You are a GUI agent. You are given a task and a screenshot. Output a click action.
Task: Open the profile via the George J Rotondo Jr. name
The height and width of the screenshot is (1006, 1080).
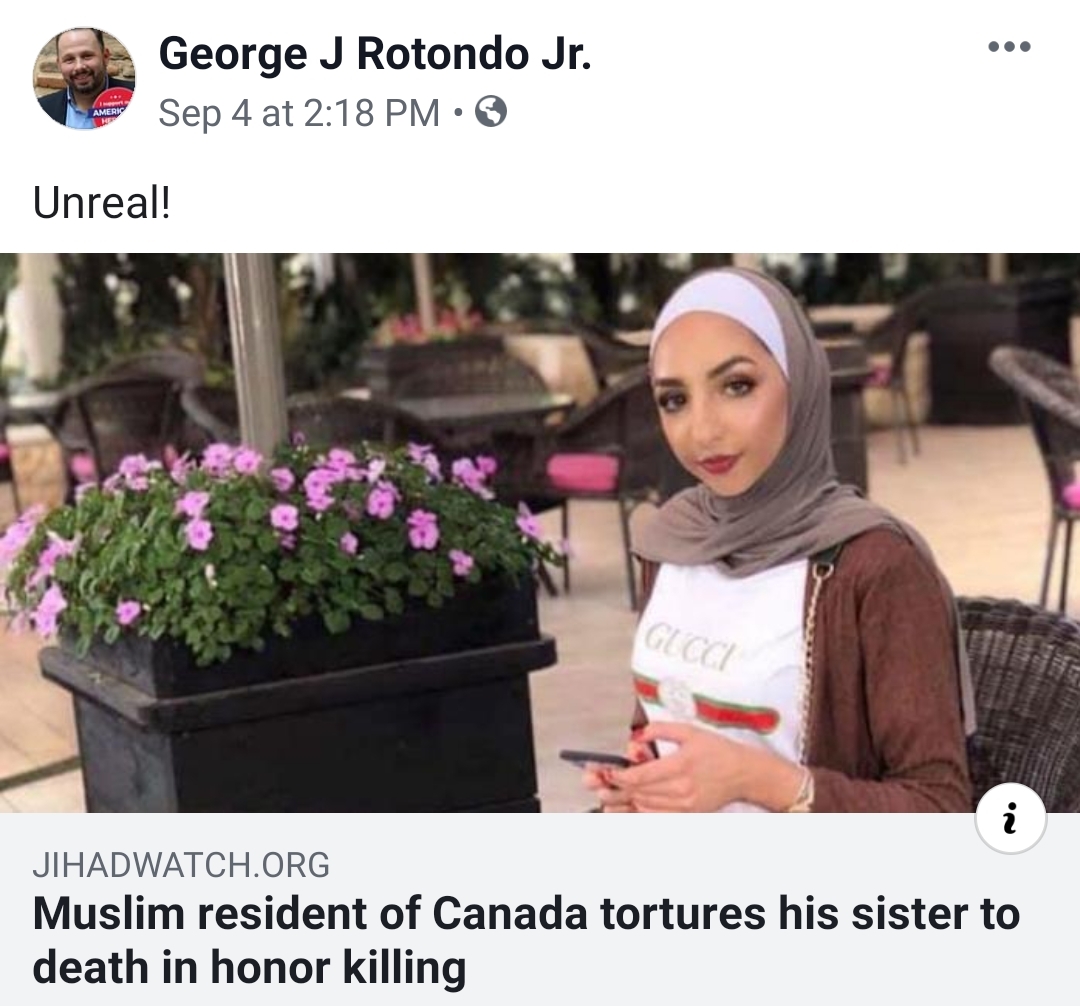(375, 54)
